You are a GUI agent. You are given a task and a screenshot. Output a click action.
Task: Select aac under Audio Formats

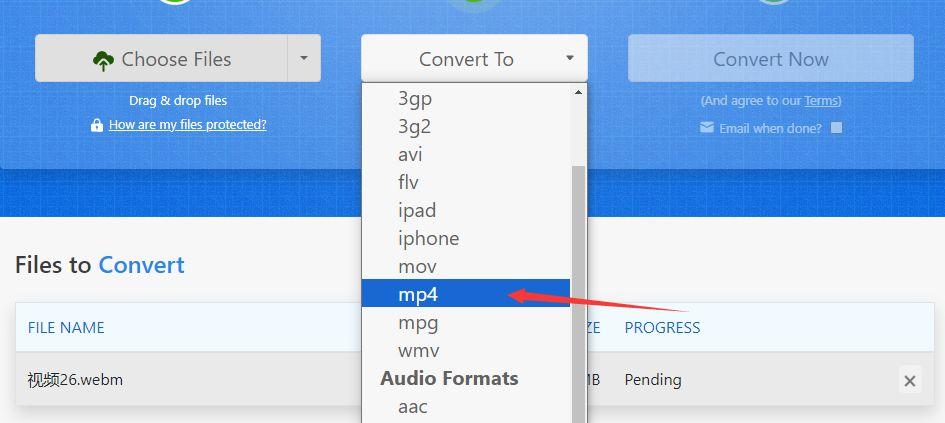[412, 406]
